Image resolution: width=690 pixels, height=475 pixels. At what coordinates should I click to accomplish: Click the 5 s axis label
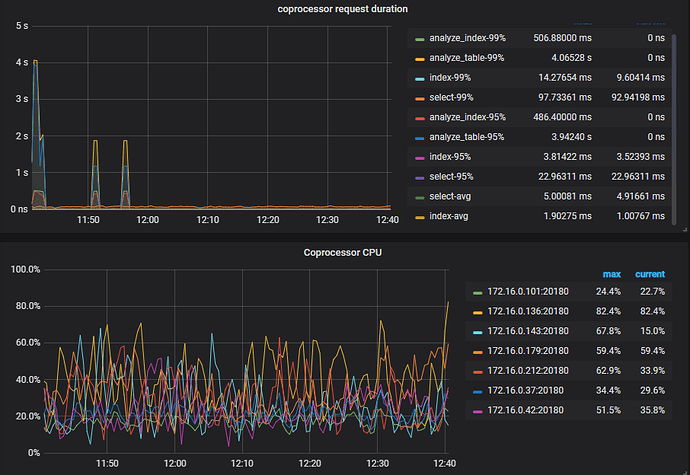coord(22,26)
